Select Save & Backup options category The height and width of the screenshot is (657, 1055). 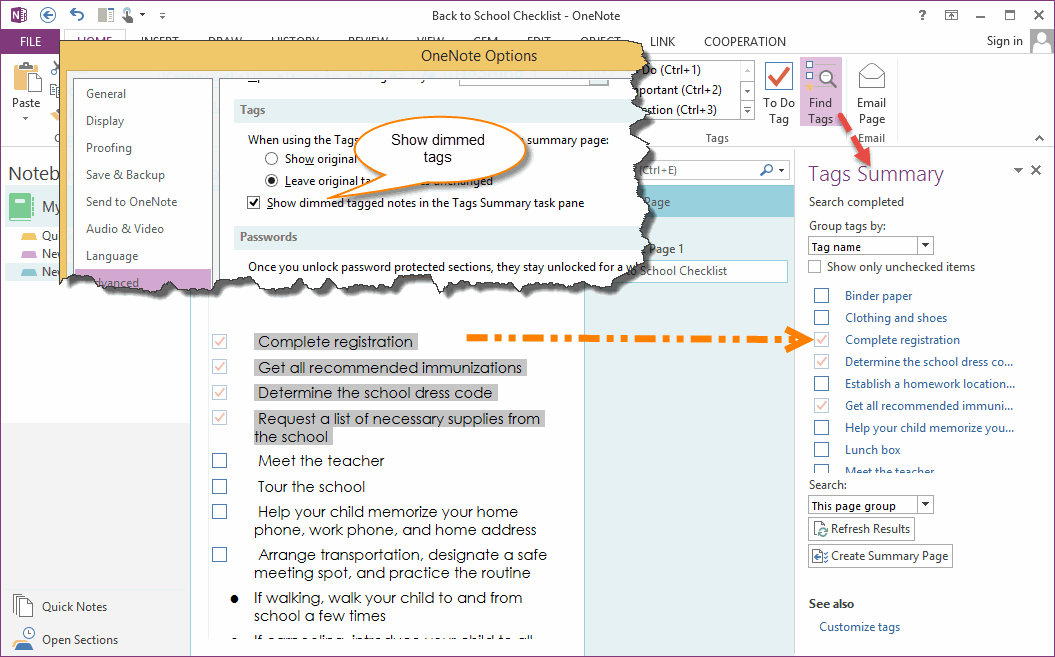(x=125, y=174)
